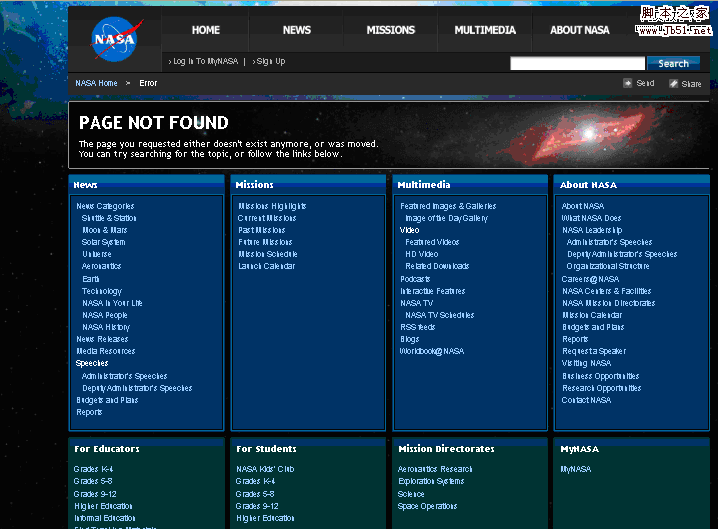Open Related Downloads link
The width and height of the screenshot is (718, 529).
tap(437, 266)
